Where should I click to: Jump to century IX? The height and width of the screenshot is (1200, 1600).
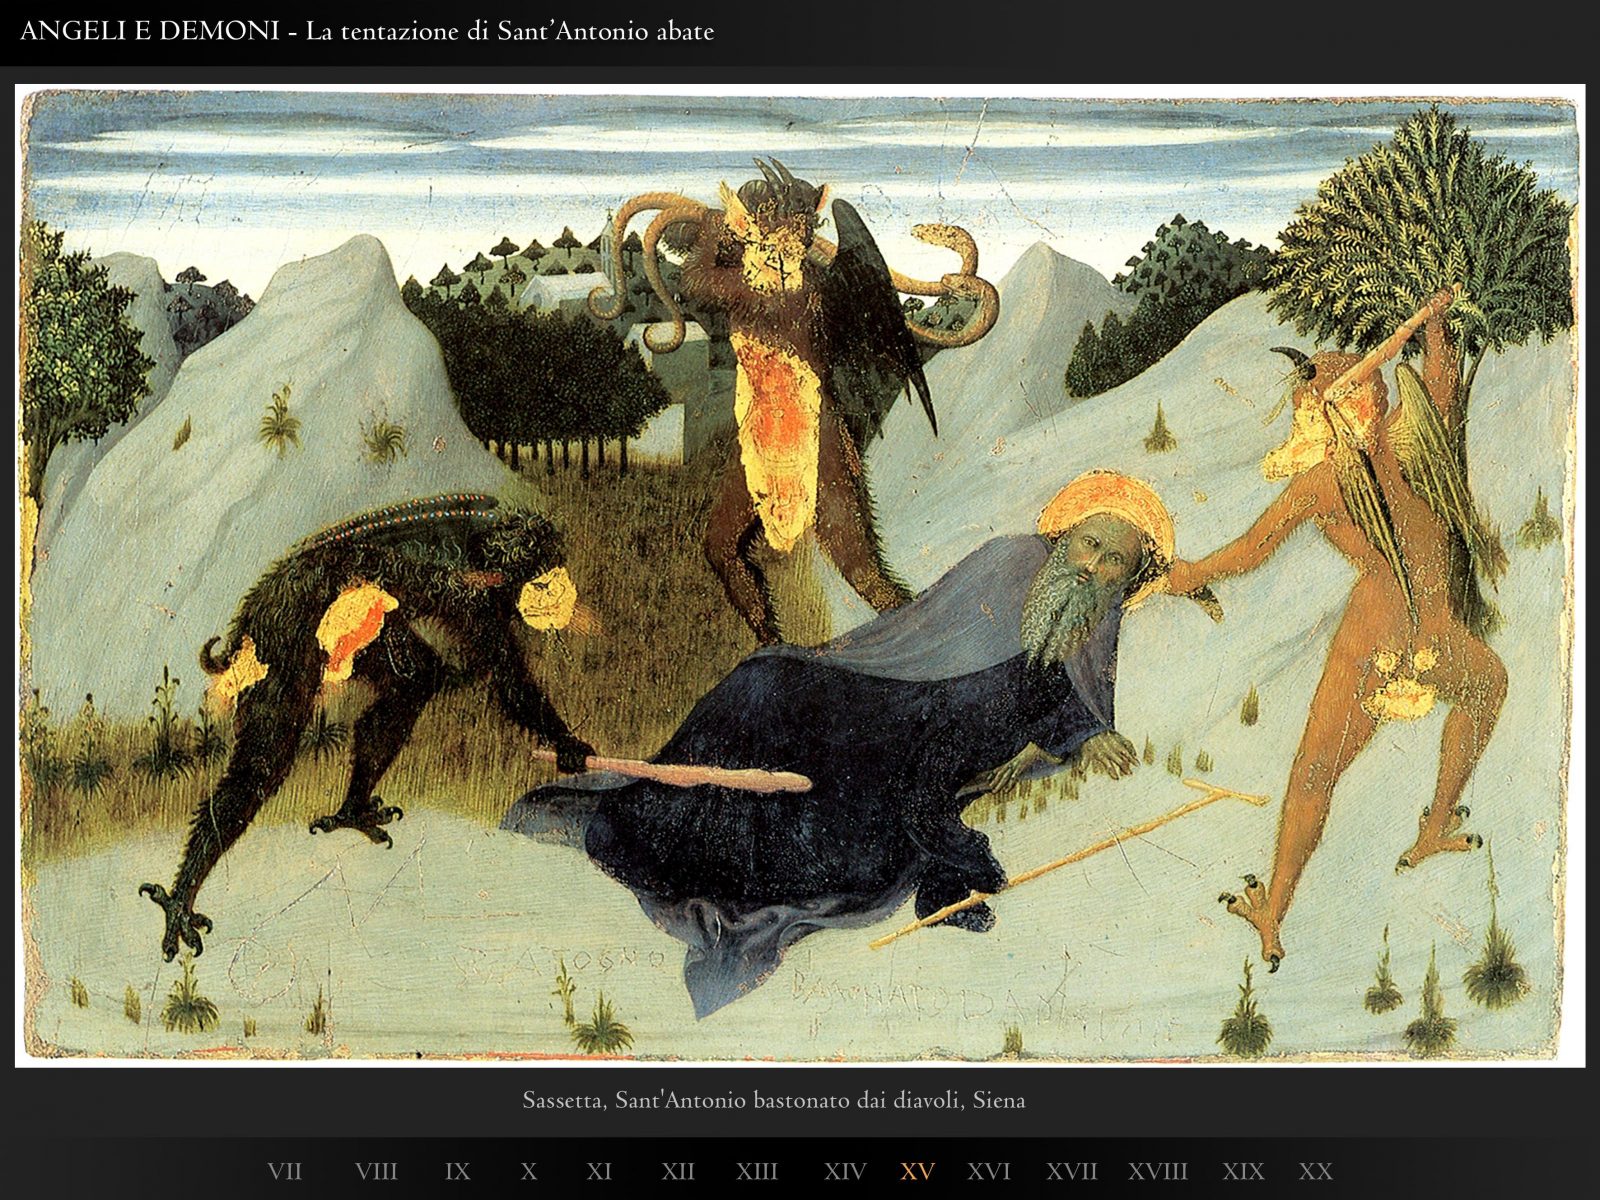pos(457,1171)
